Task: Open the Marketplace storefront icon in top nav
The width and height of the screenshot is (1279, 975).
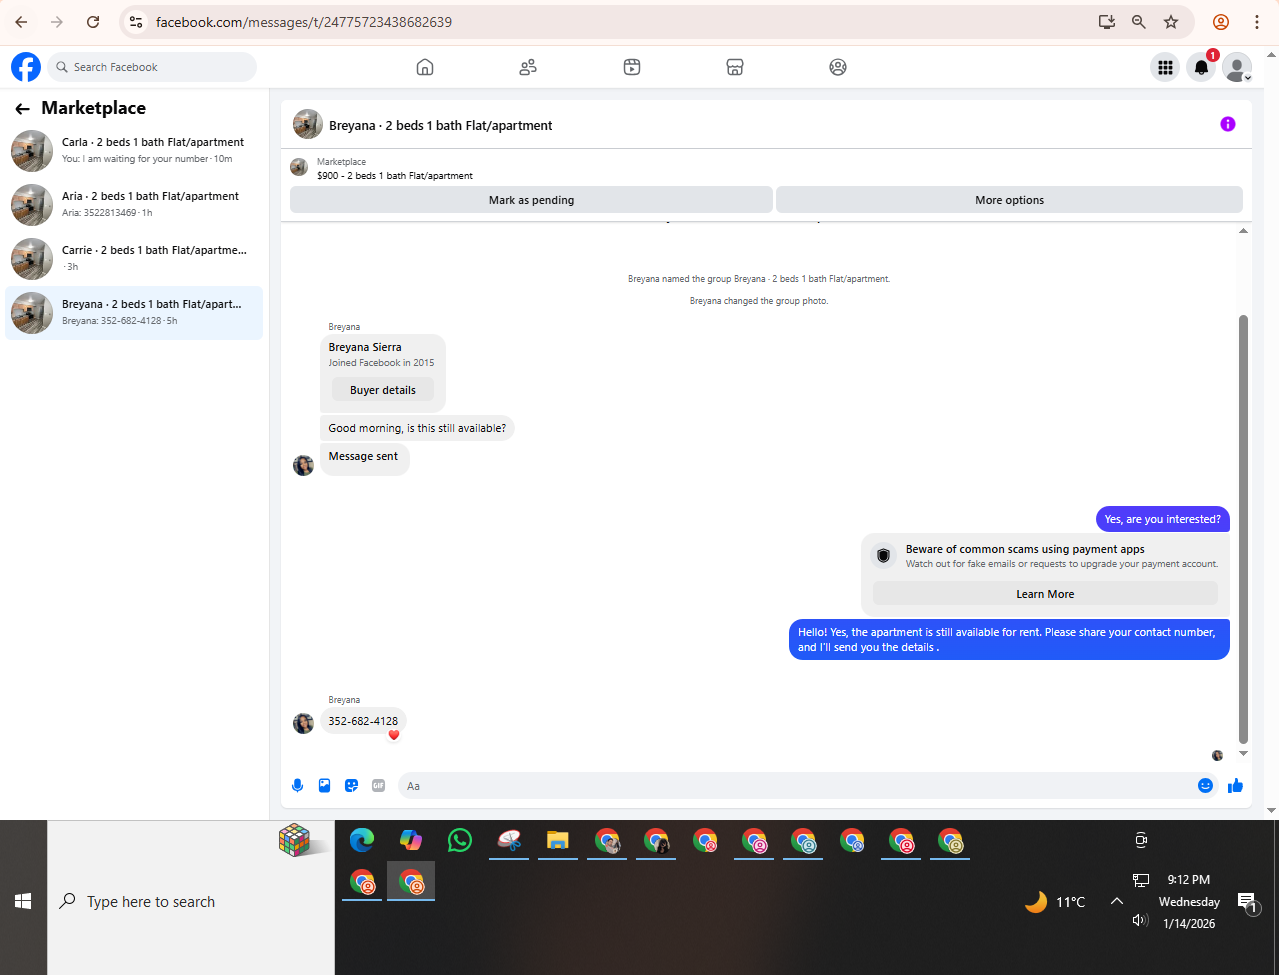Action: [735, 67]
